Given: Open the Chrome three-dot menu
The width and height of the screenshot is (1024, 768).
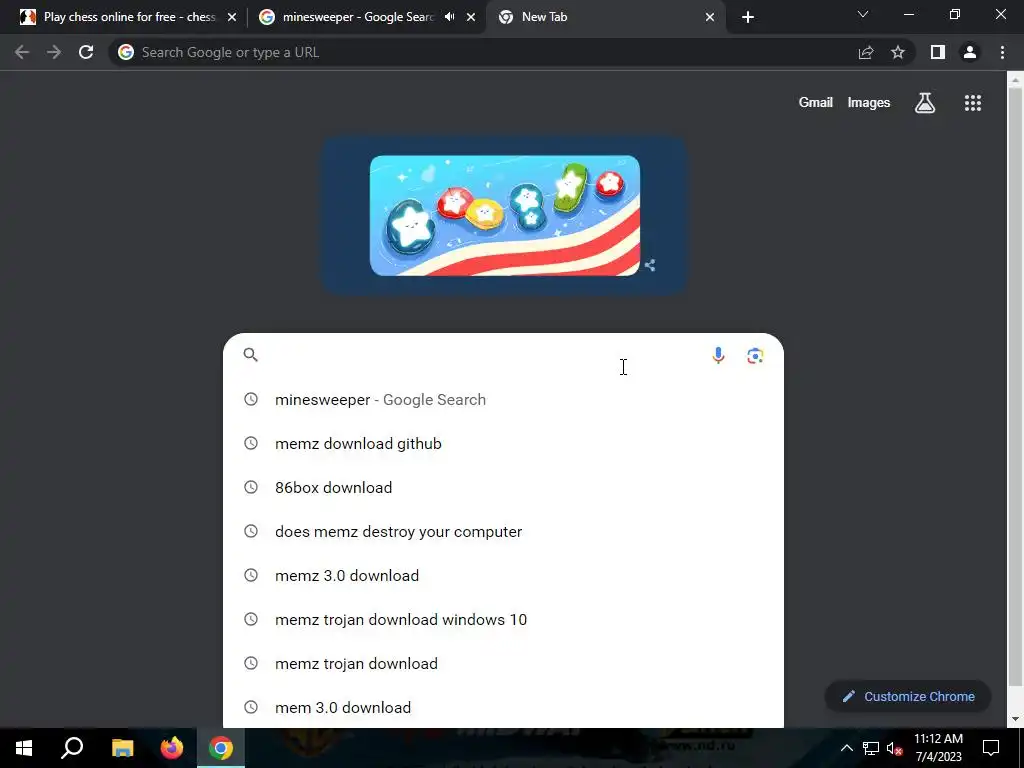Looking at the screenshot, I should (1002, 52).
